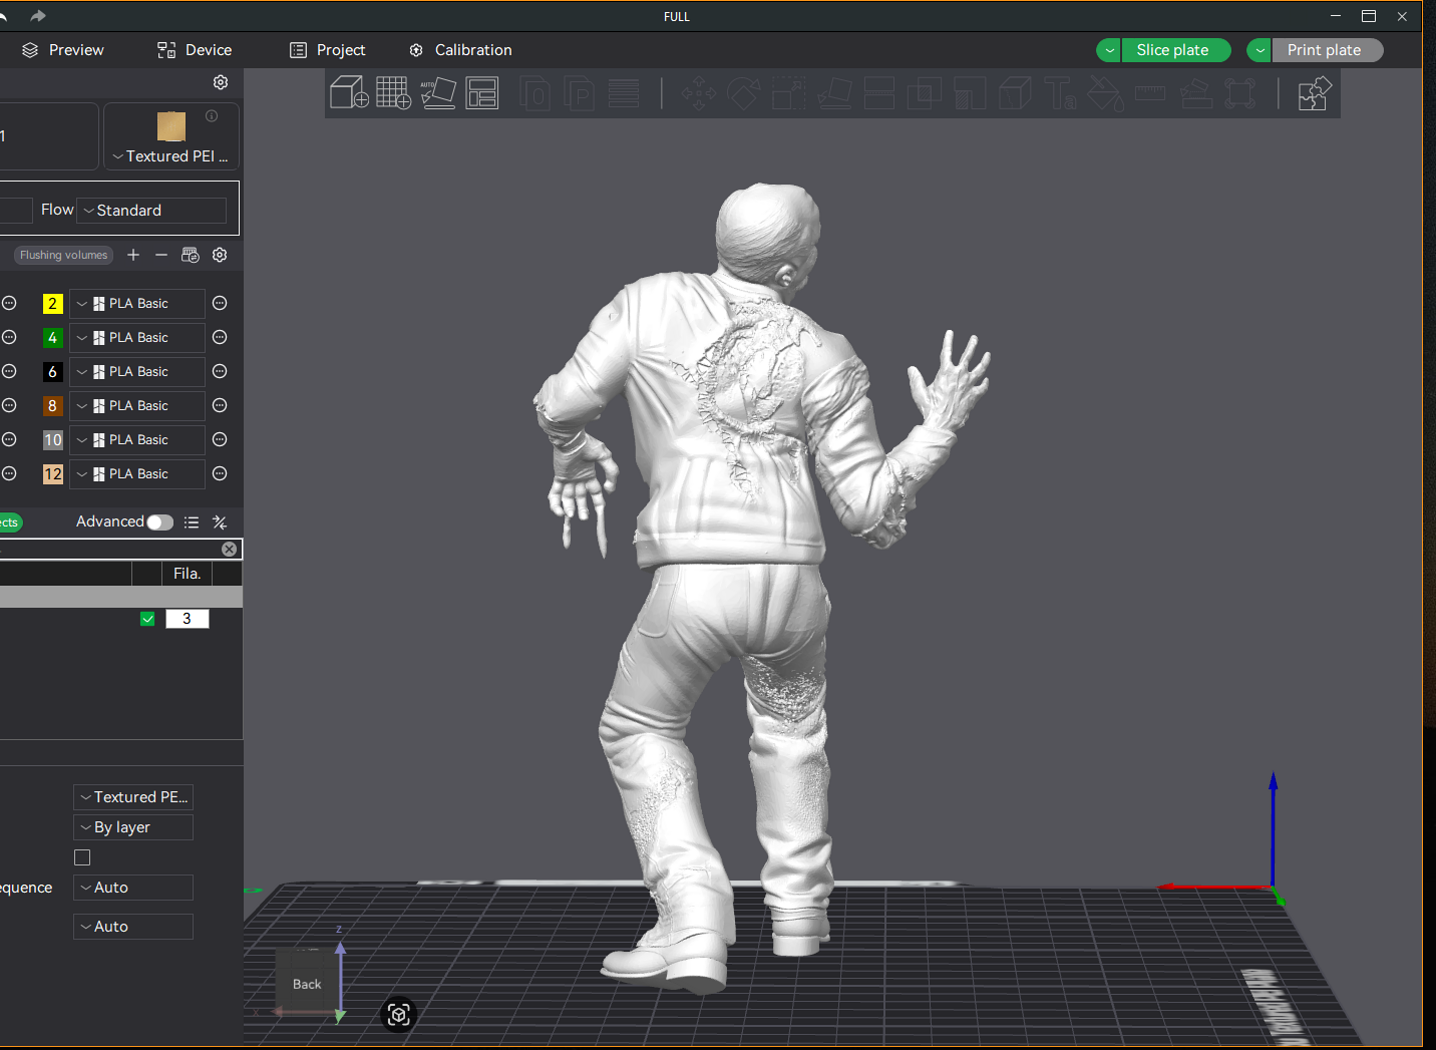Click the settings list icon beside Advanced
This screenshot has height=1050, width=1436.
coord(191,522)
